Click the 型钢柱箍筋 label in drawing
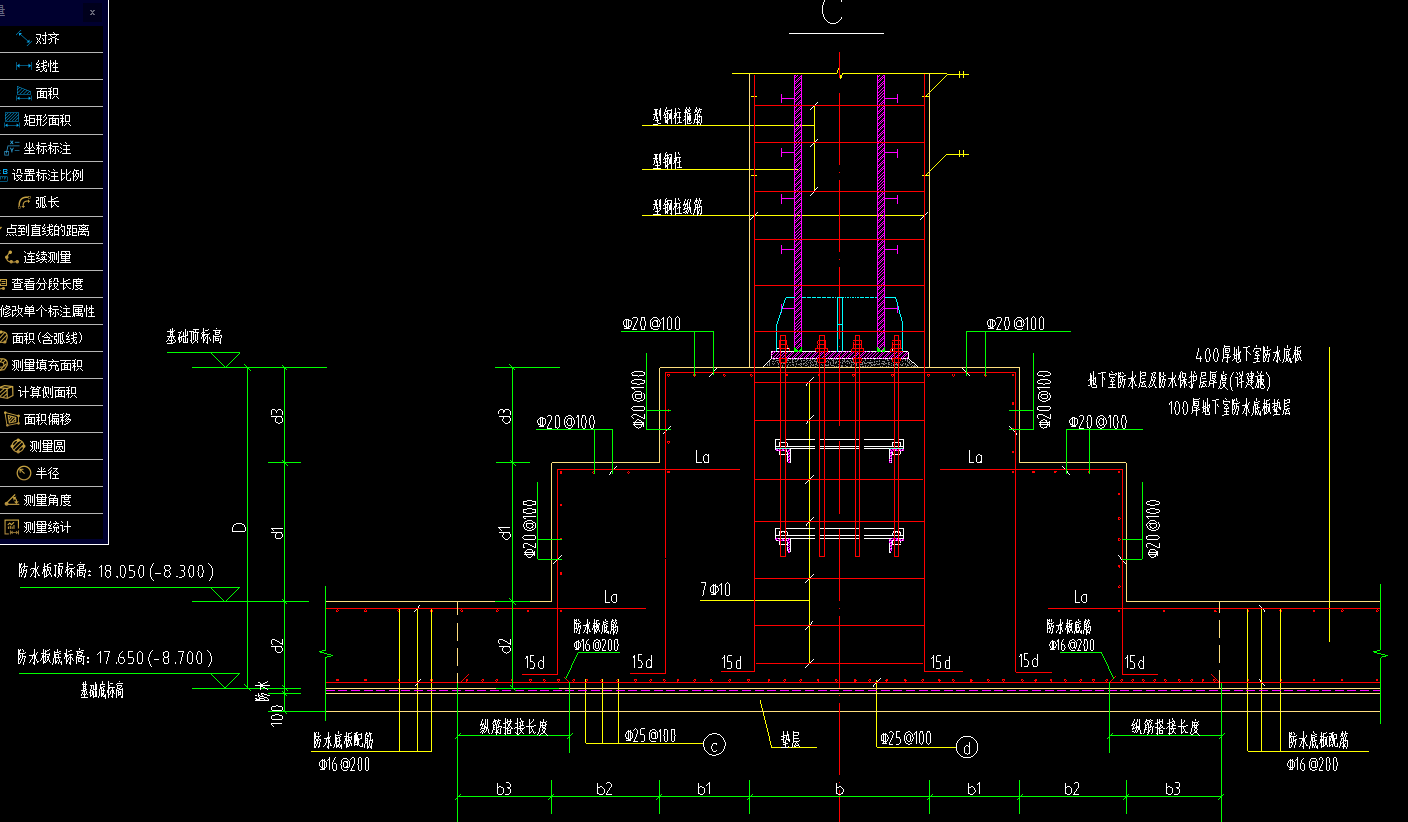 [x=678, y=117]
